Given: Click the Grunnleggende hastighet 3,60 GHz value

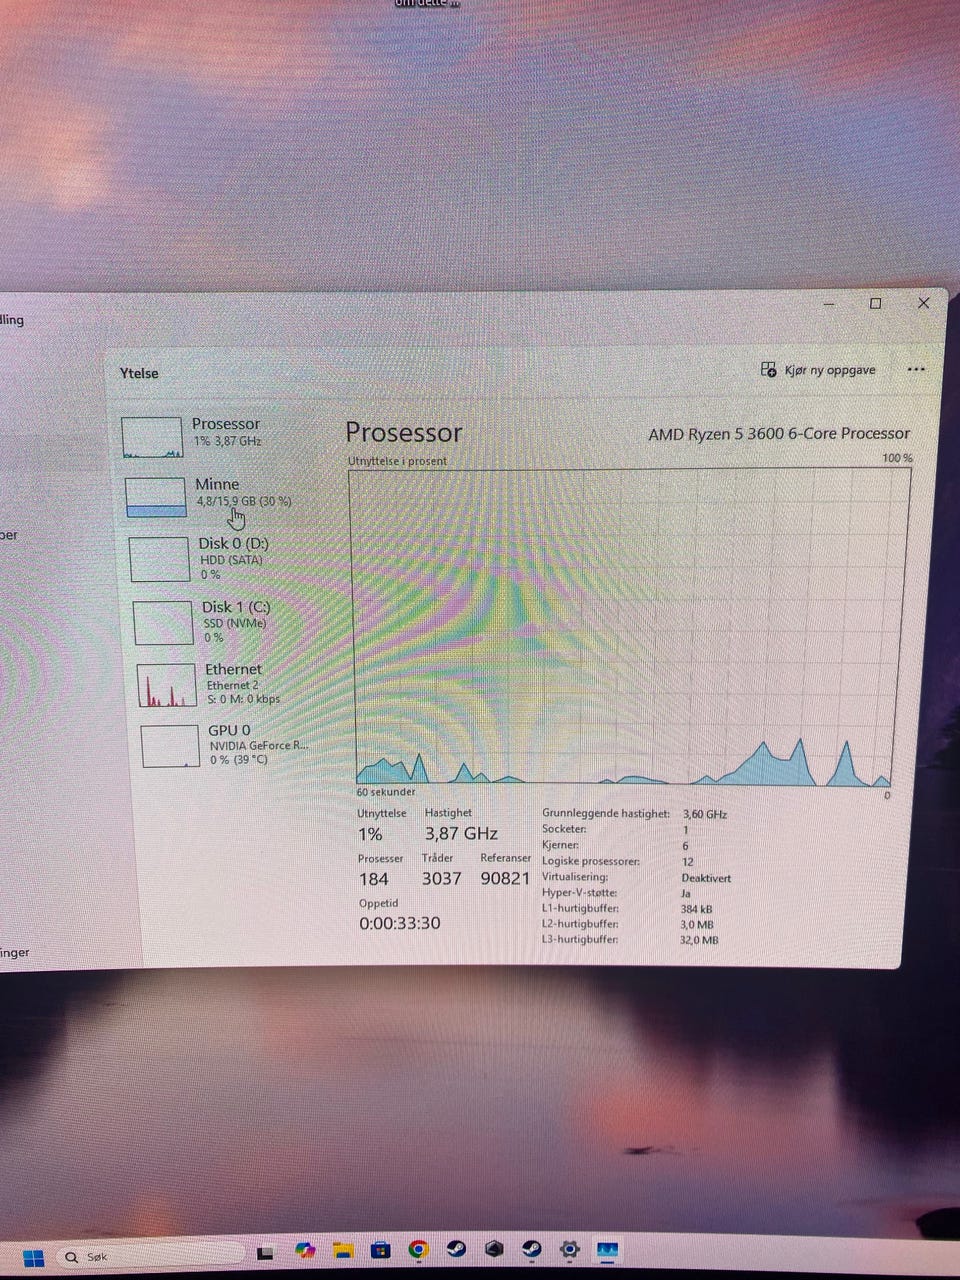Looking at the screenshot, I should click(x=705, y=814).
